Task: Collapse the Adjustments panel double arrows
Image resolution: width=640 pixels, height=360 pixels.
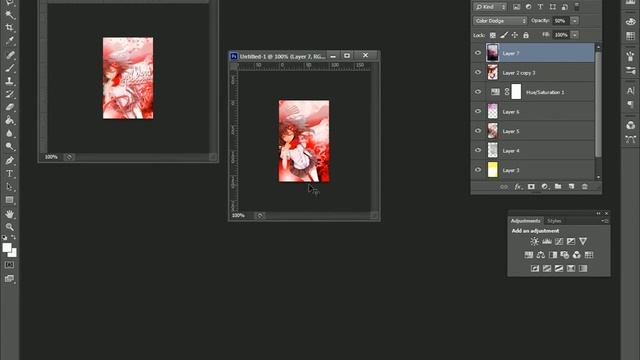Action: 598,213
